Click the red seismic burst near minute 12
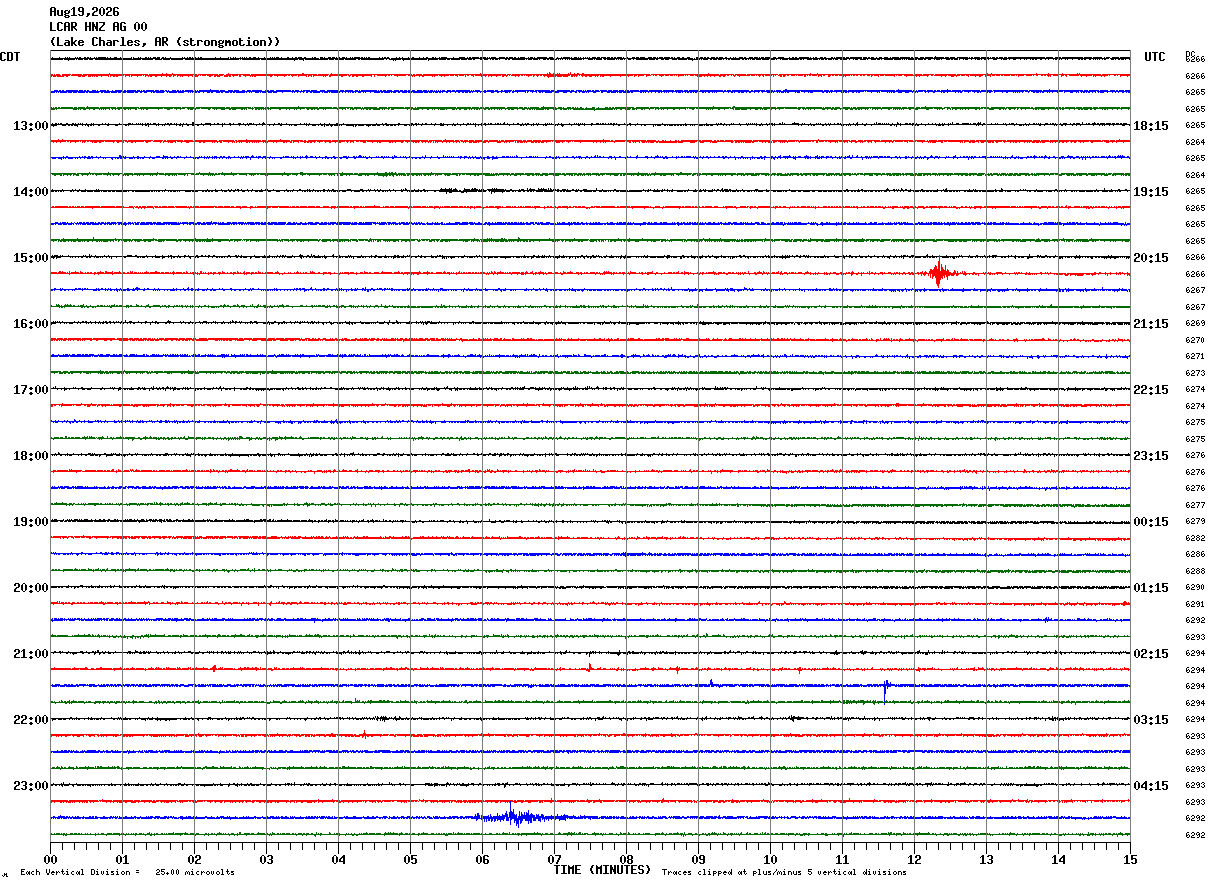Image resolution: width=1210 pixels, height=886 pixels. [x=940, y=273]
